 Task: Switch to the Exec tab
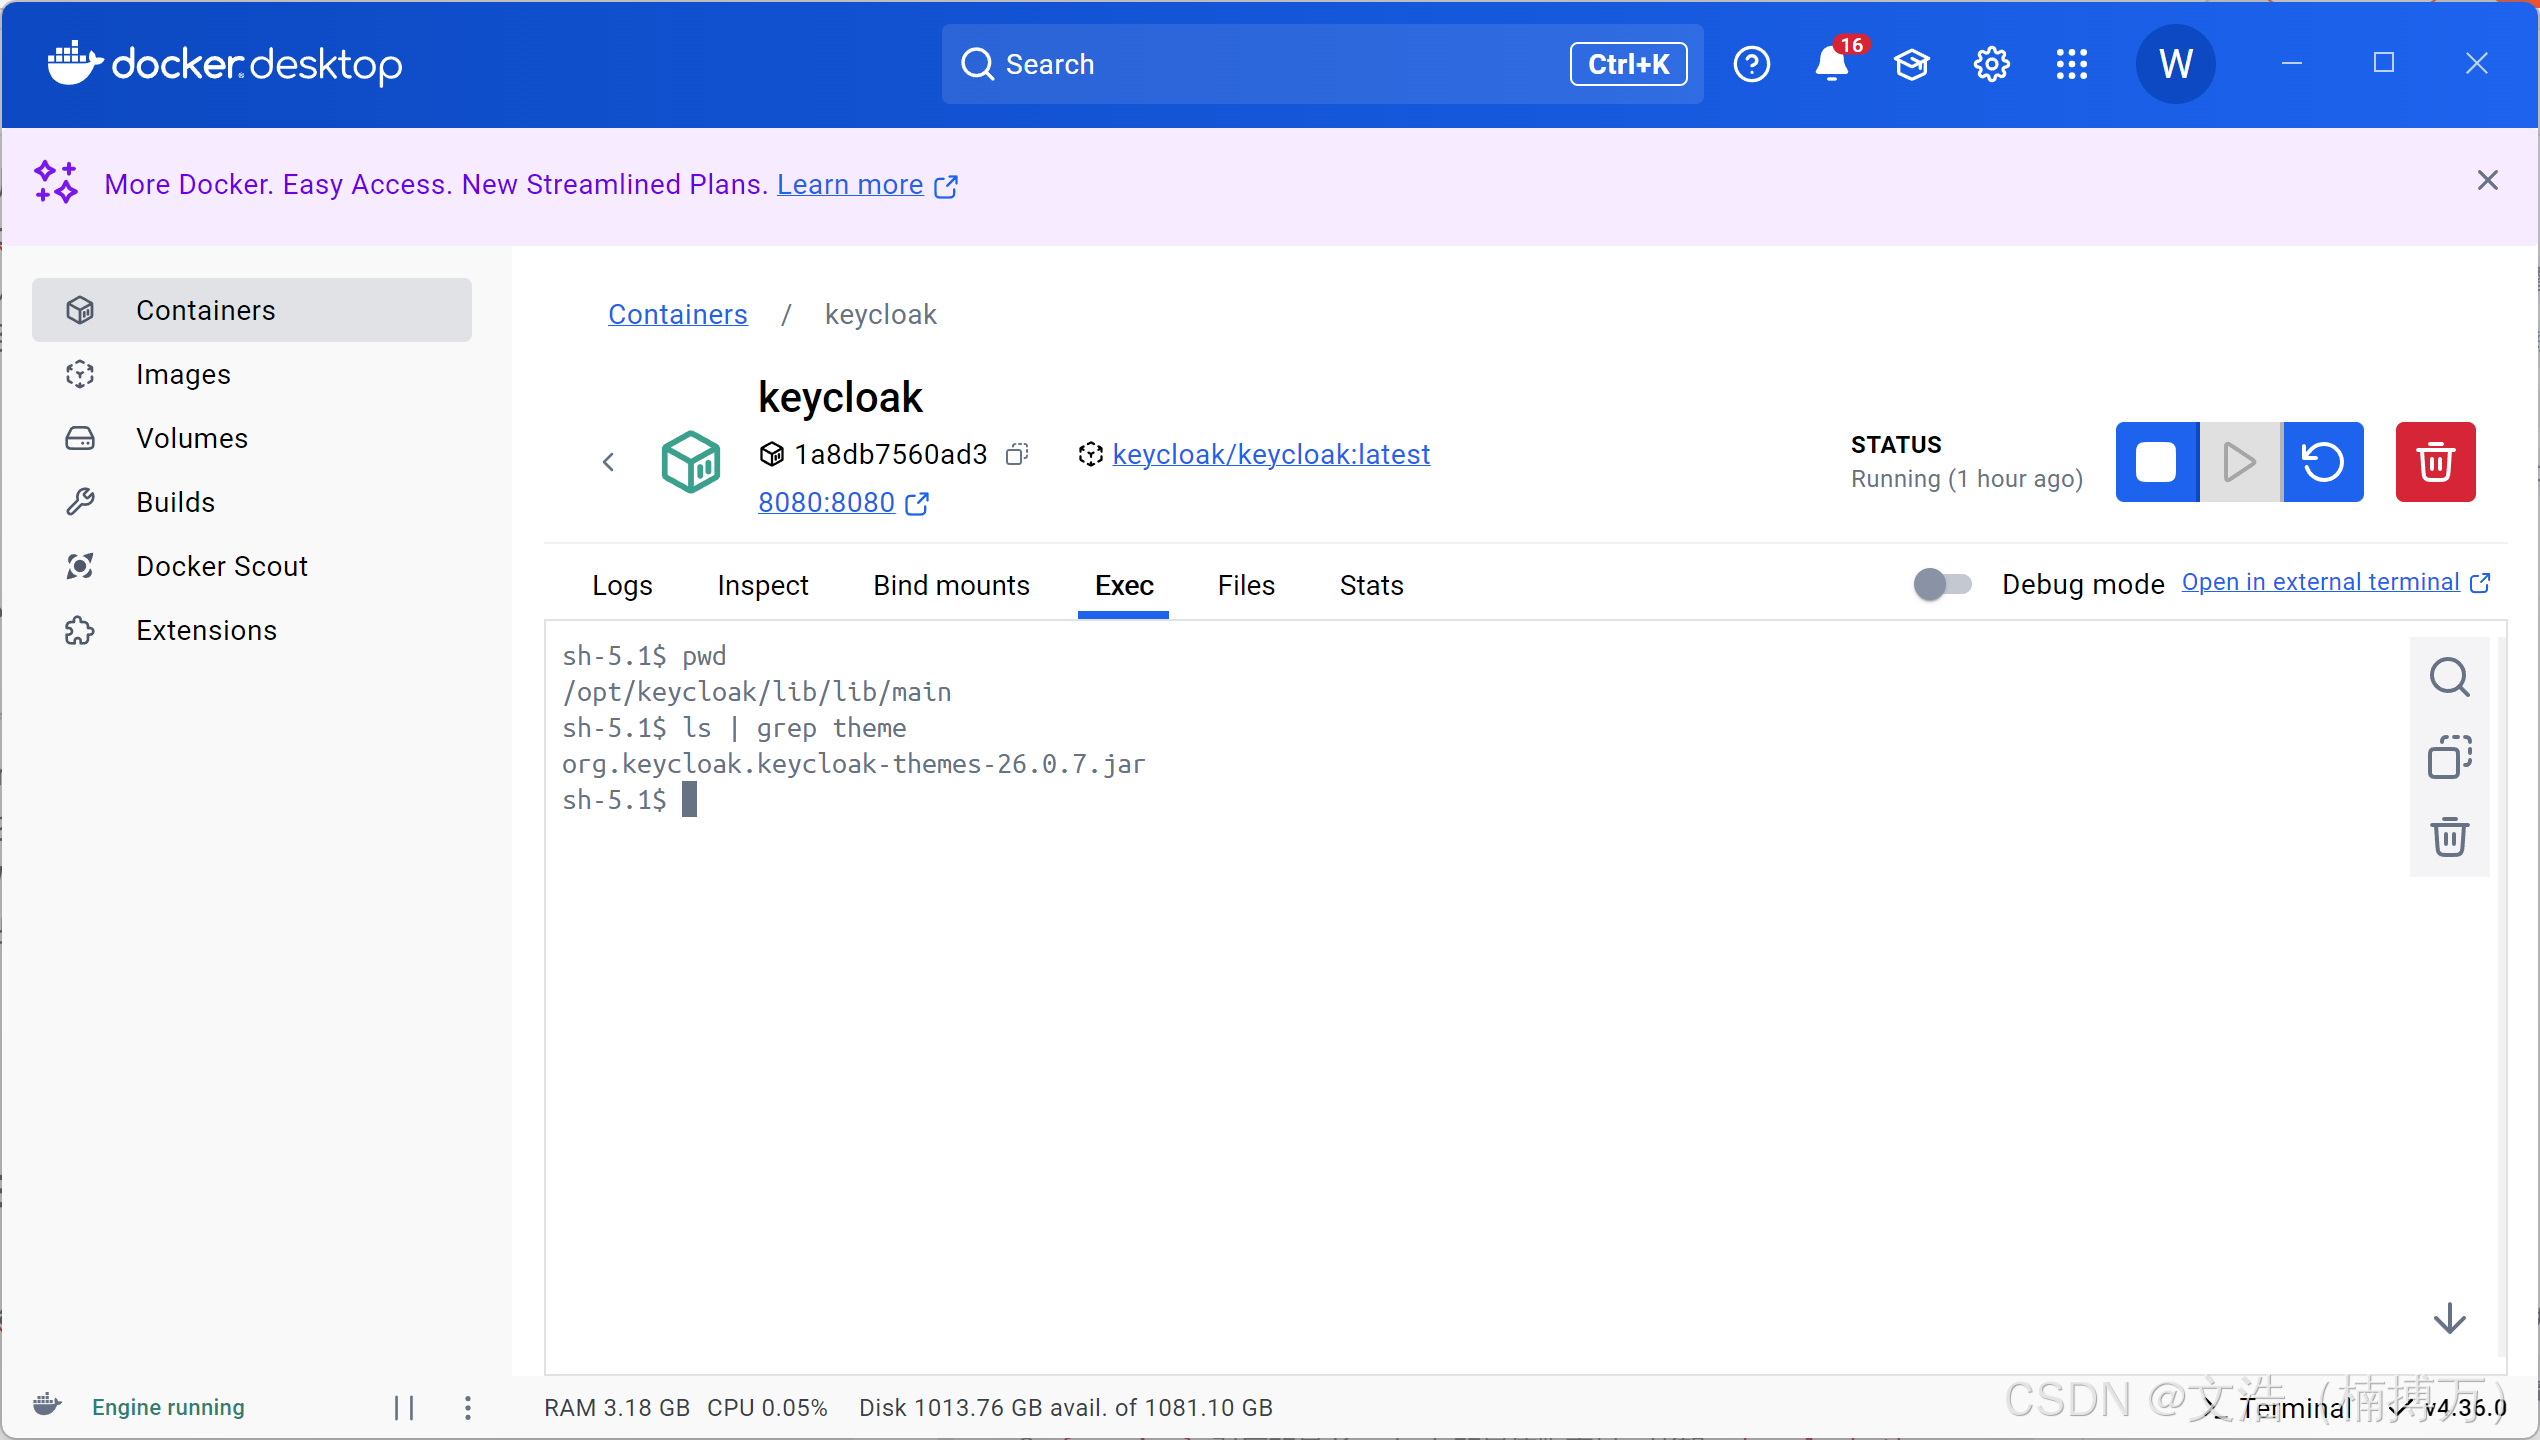(x=1123, y=585)
